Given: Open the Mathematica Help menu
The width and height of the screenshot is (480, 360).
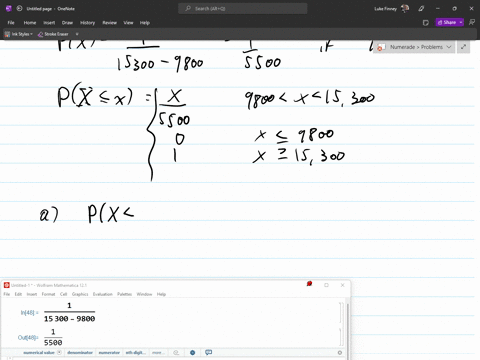Looking at the screenshot, I should [161, 294].
